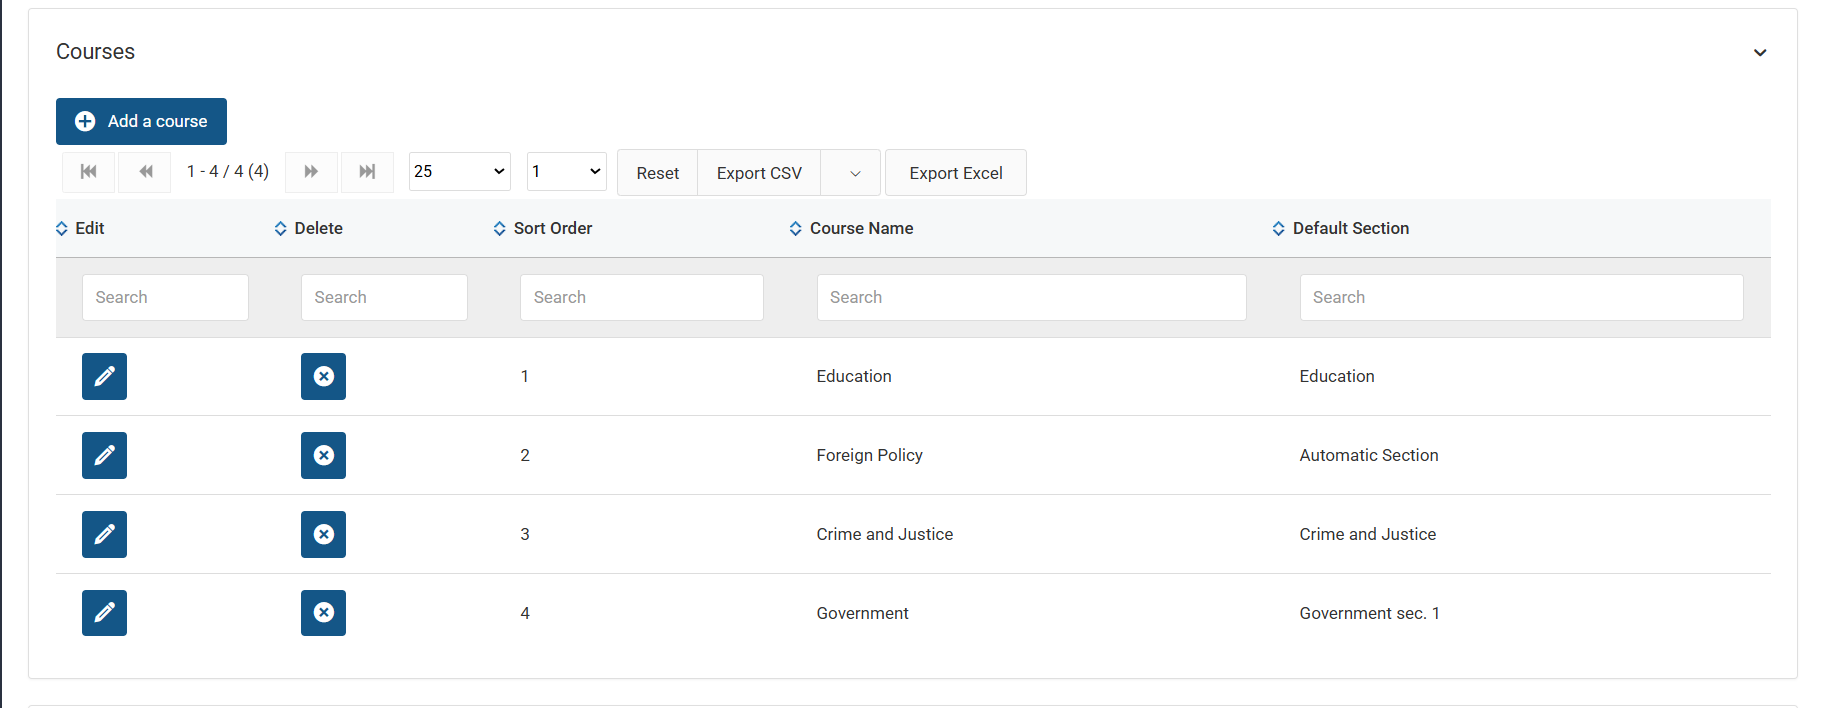Edit the Crime and Justice course
The width and height of the screenshot is (1821, 708).
coord(104,534)
